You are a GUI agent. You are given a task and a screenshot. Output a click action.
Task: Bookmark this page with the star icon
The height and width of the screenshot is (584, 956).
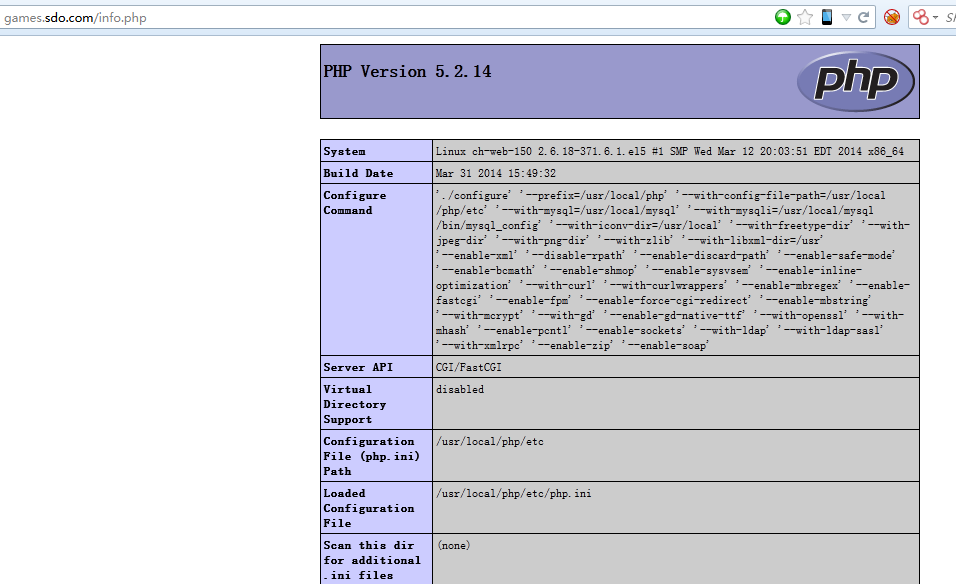(x=805, y=17)
